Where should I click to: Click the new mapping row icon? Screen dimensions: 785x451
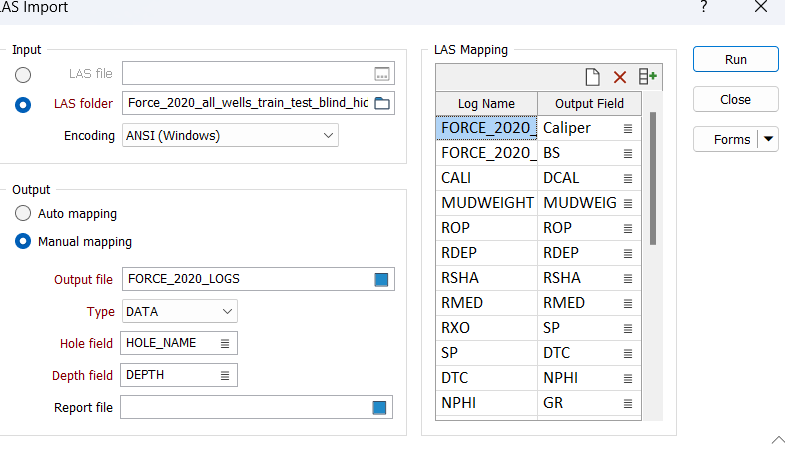592,77
